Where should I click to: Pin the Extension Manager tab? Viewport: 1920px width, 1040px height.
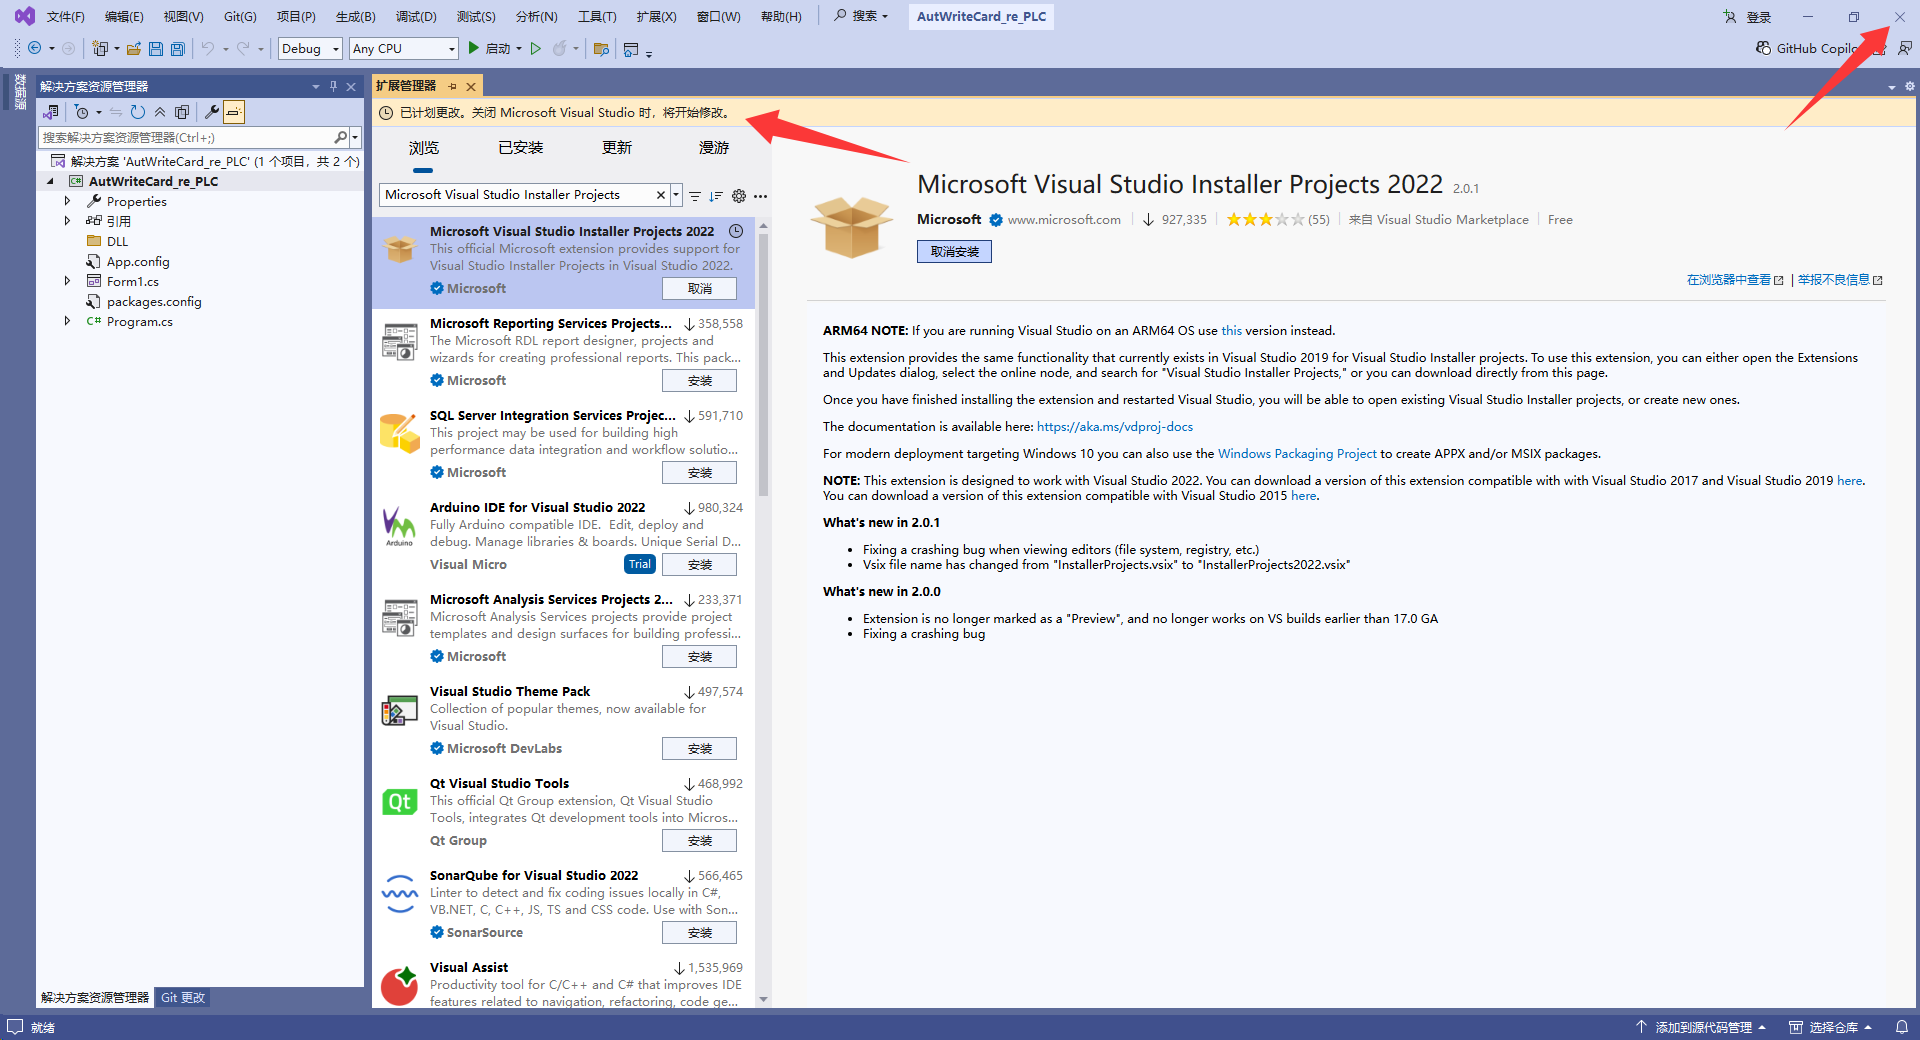pos(452,86)
